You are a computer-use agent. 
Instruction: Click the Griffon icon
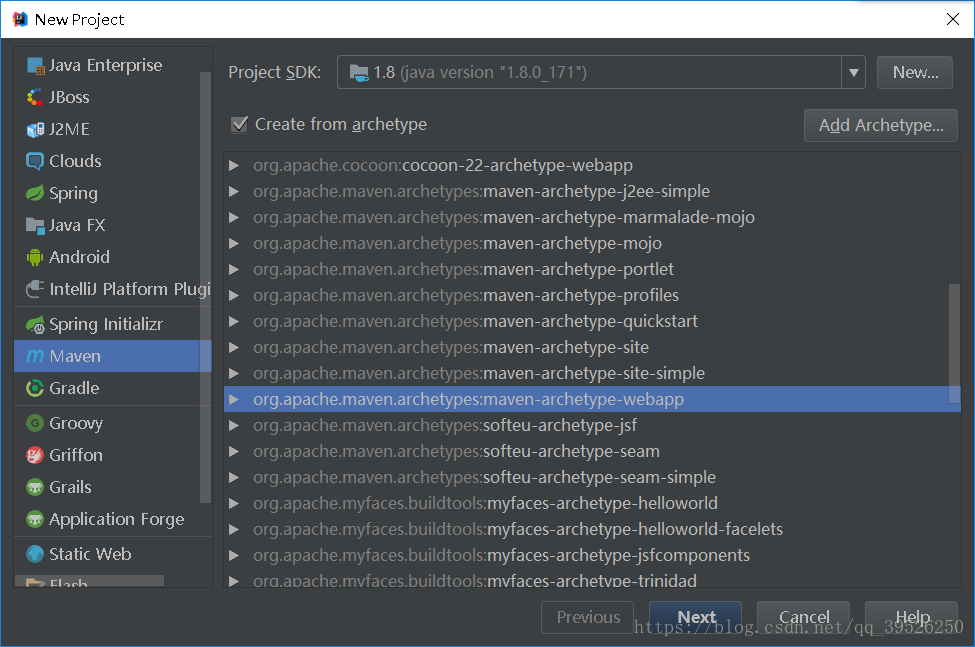click(35, 456)
